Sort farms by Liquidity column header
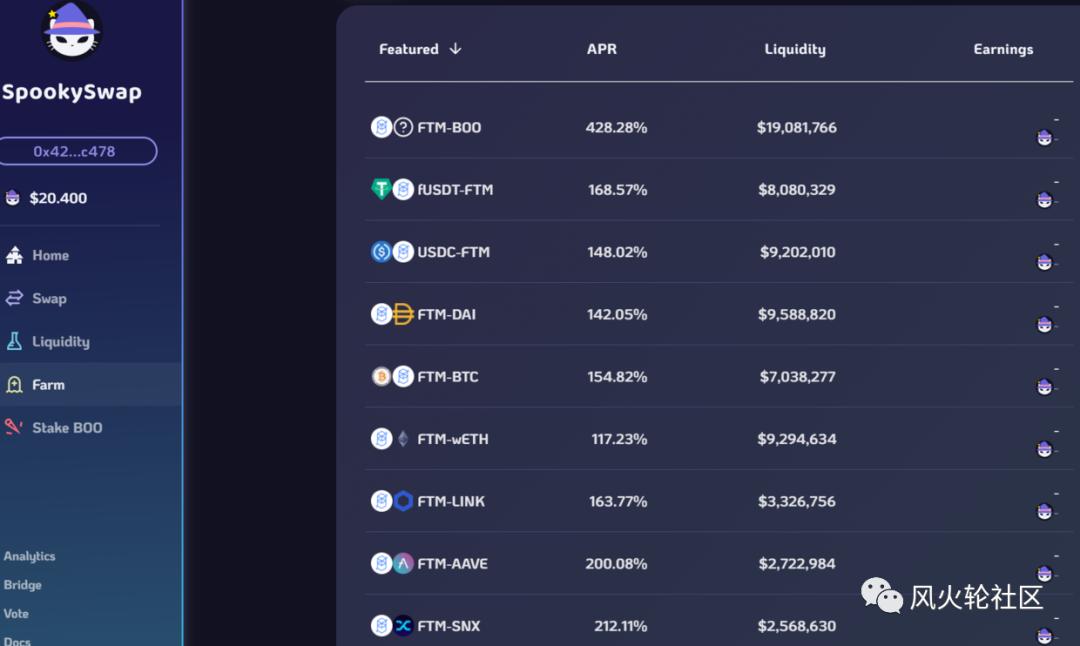1080x646 pixels. coord(795,49)
